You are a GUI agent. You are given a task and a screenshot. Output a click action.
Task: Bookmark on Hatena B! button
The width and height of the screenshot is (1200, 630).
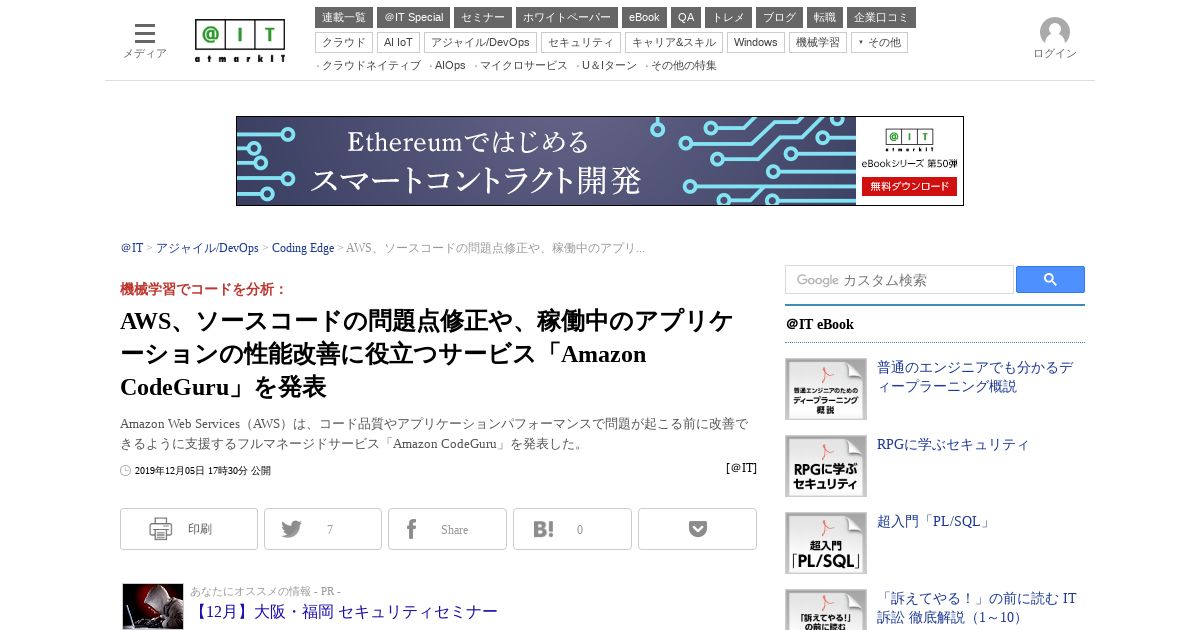(572, 529)
